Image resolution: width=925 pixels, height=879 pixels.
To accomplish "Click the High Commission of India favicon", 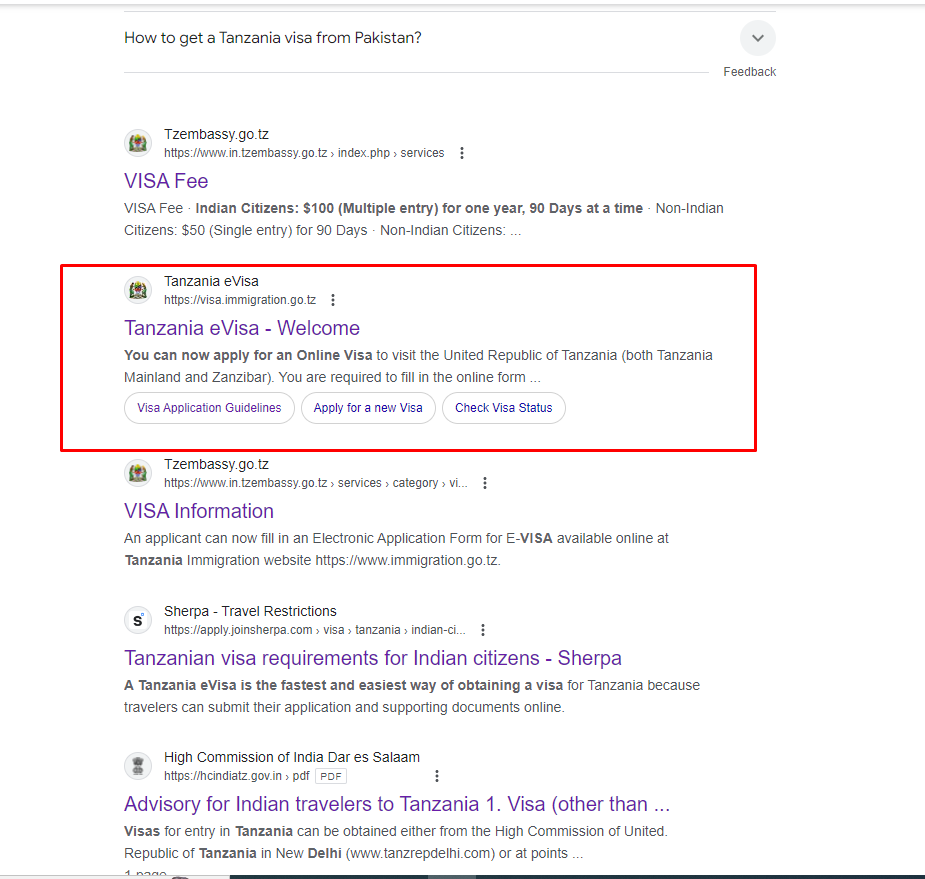I will click(x=138, y=766).
